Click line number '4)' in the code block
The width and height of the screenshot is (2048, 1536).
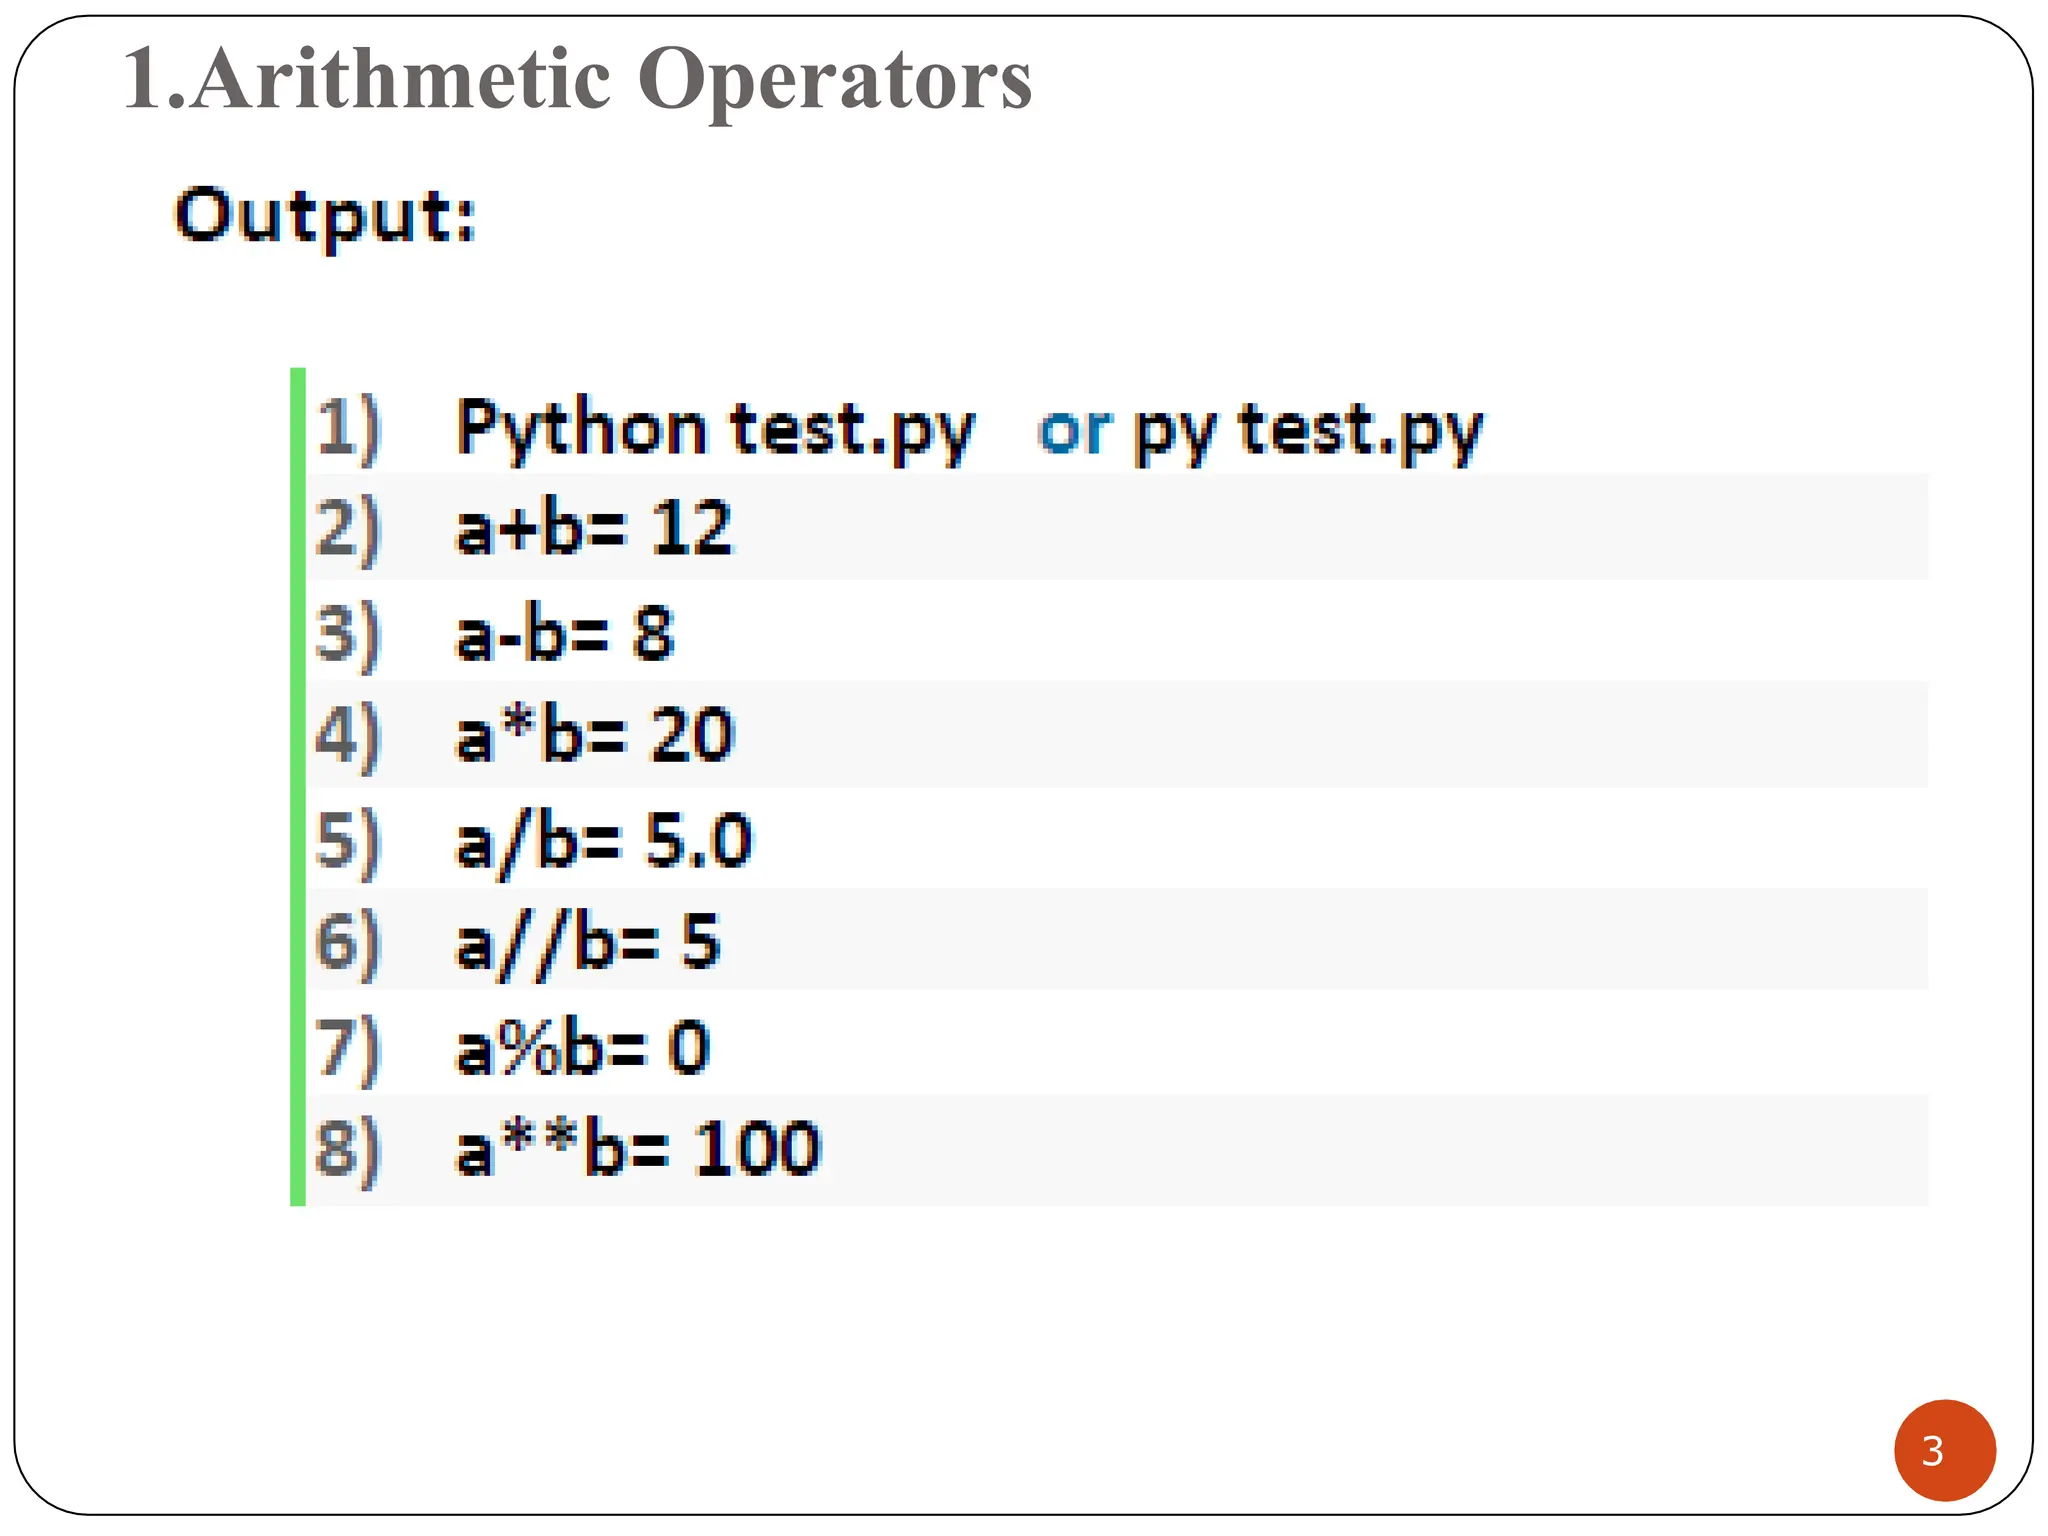[x=347, y=737]
